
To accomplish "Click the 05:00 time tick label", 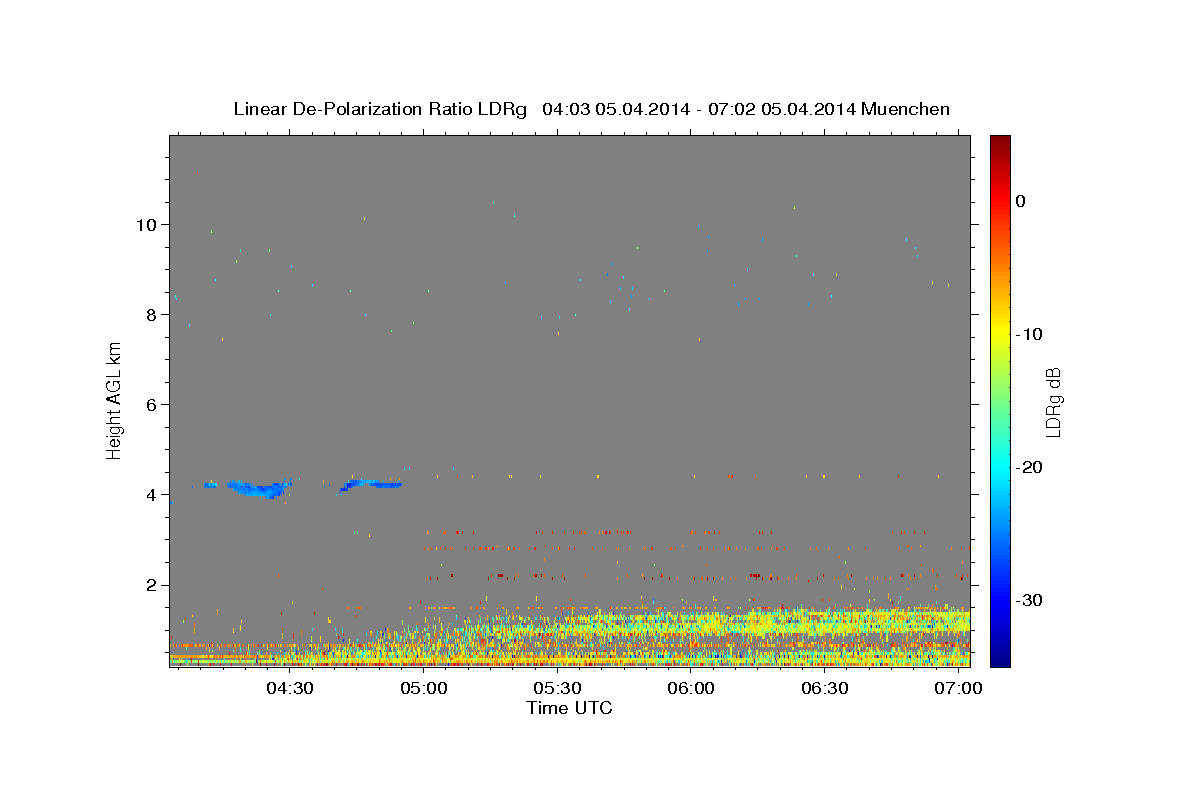I will click(x=425, y=688).
